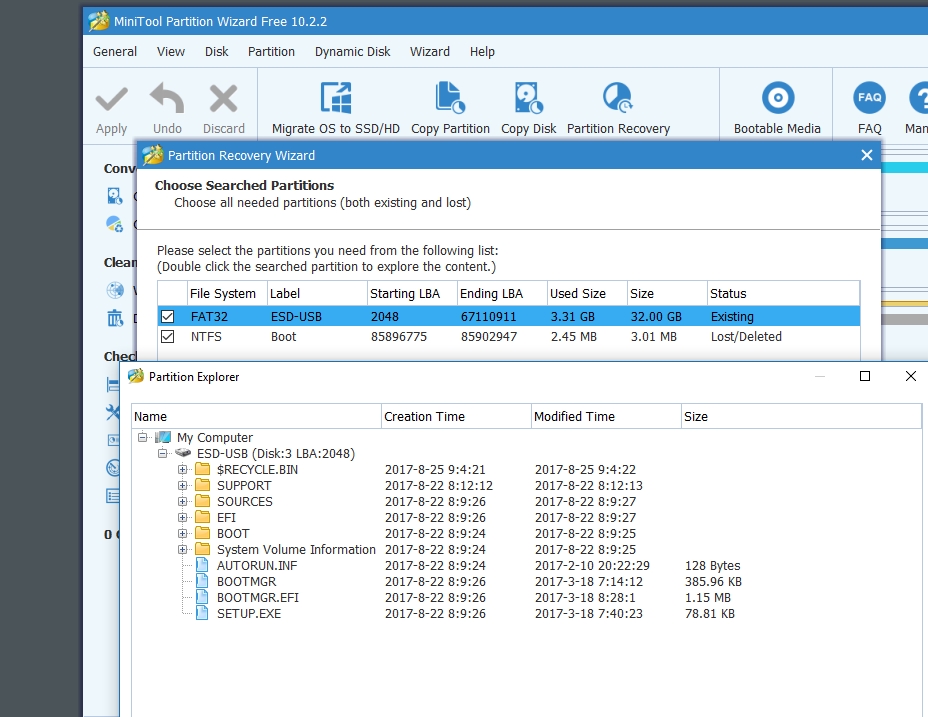Image resolution: width=928 pixels, height=717 pixels.
Task: Click the 385.96 KB size value
Action: pos(713,581)
